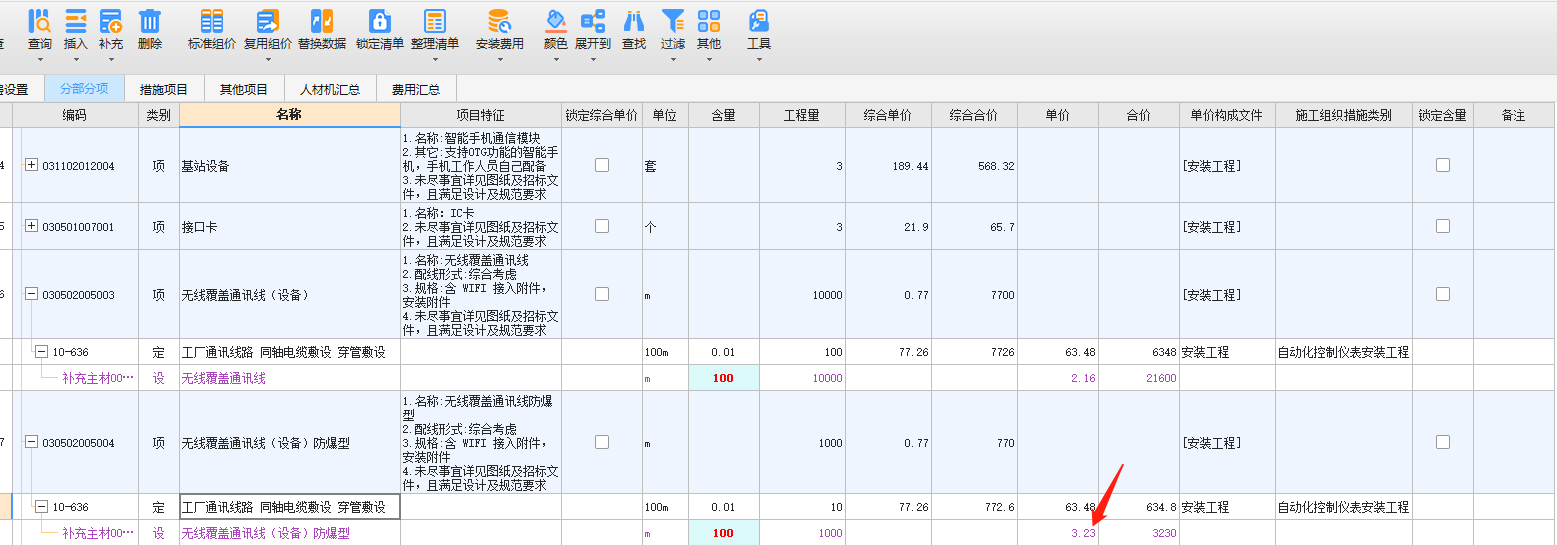Open dropdown arrow under 展开到
The width and height of the screenshot is (1557, 545).
(593, 59)
